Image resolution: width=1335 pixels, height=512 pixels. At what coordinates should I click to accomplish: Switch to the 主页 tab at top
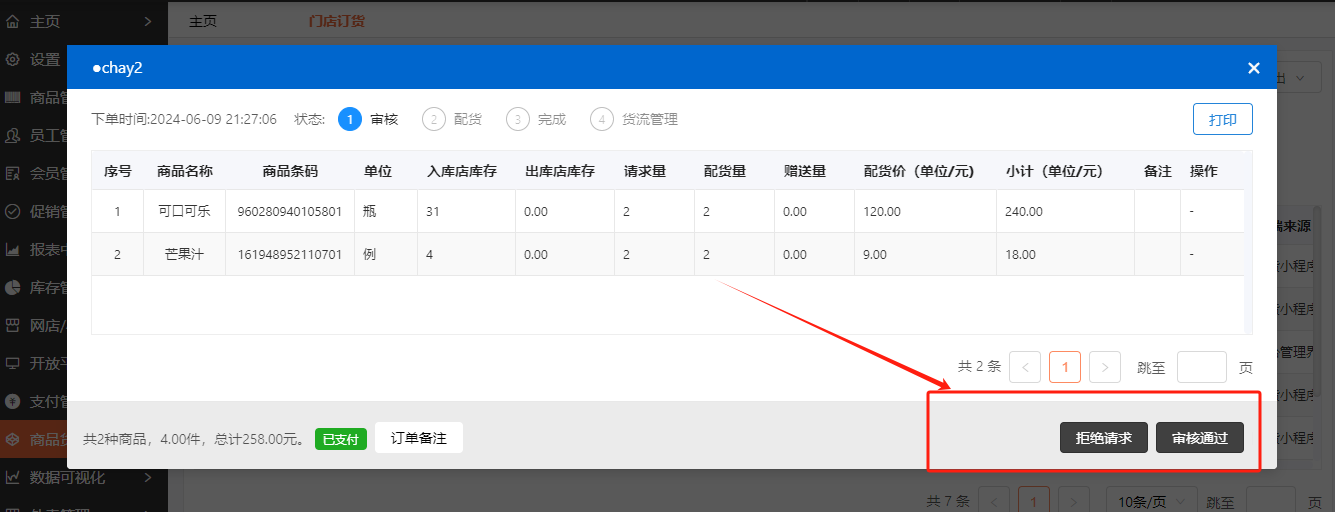pos(203,21)
